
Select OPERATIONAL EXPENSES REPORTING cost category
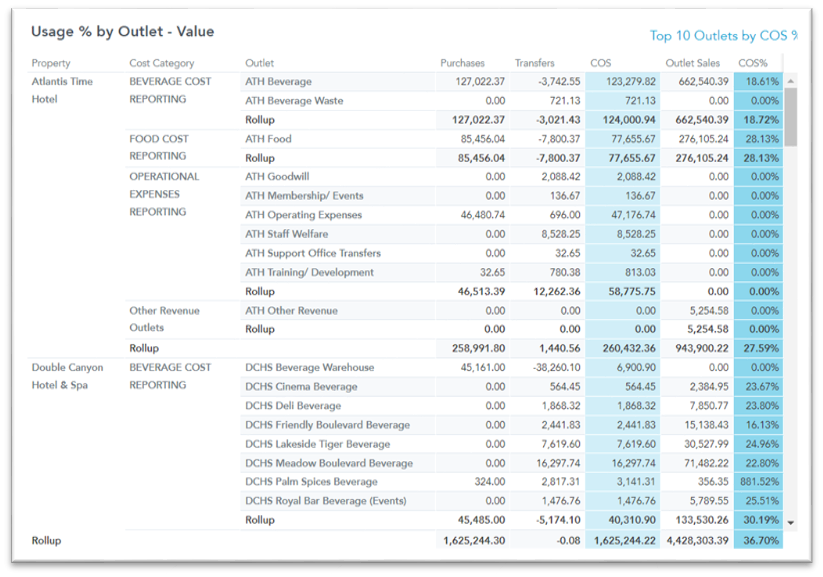coord(164,194)
